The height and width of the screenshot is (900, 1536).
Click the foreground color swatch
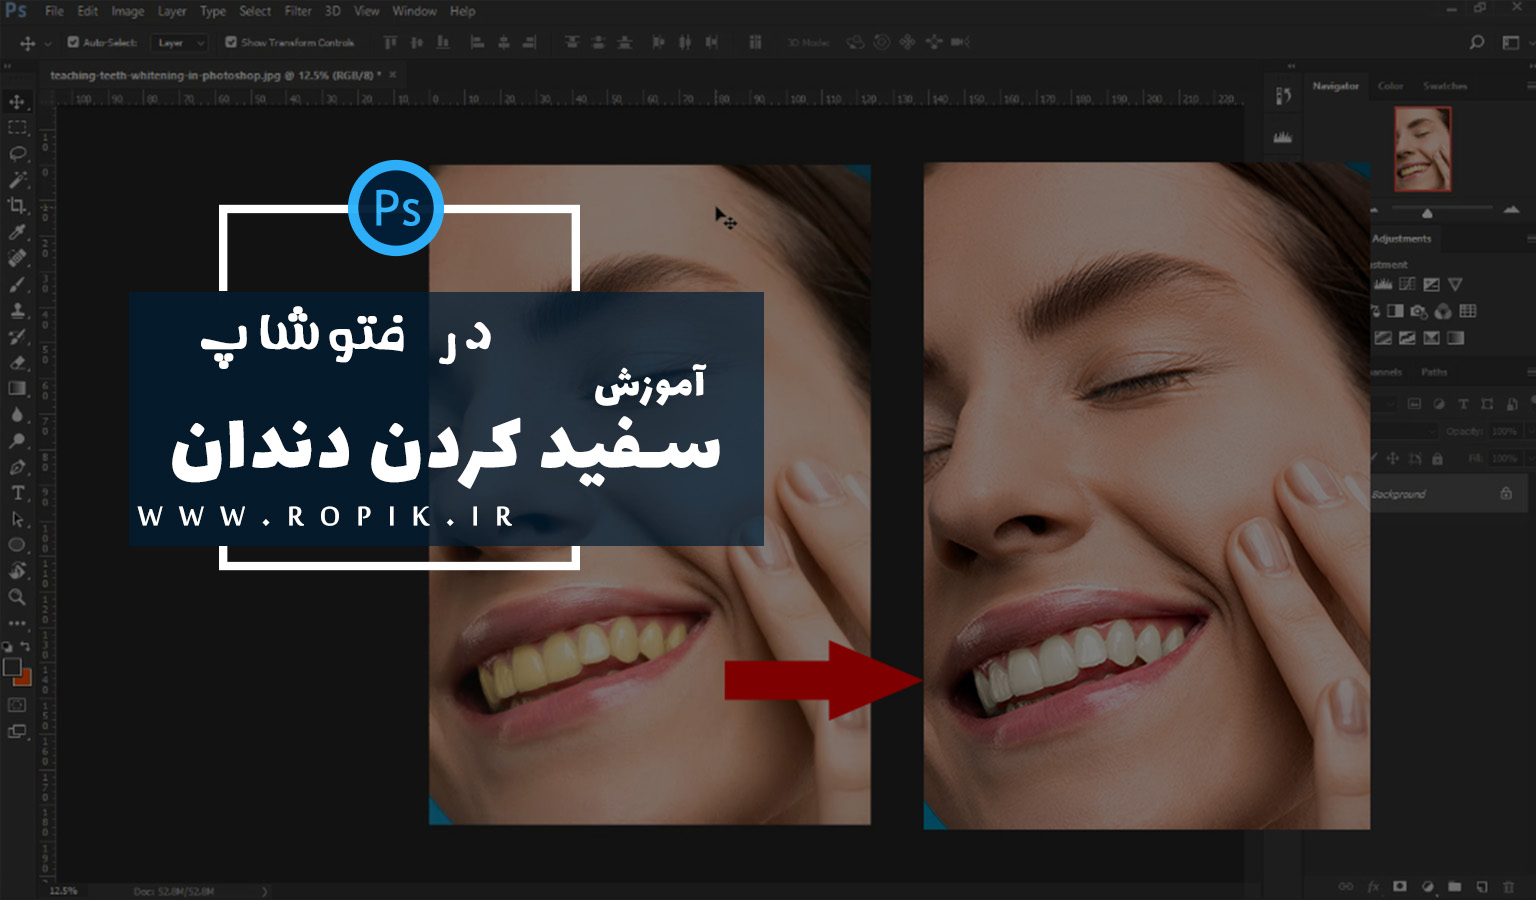[x=12, y=667]
